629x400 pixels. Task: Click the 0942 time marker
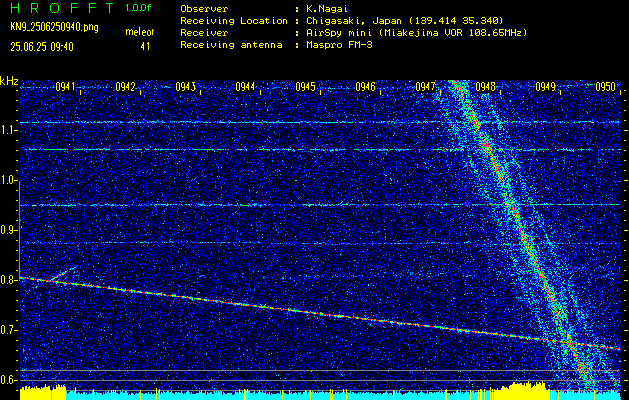pyautogui.click(x=125, y=87)
